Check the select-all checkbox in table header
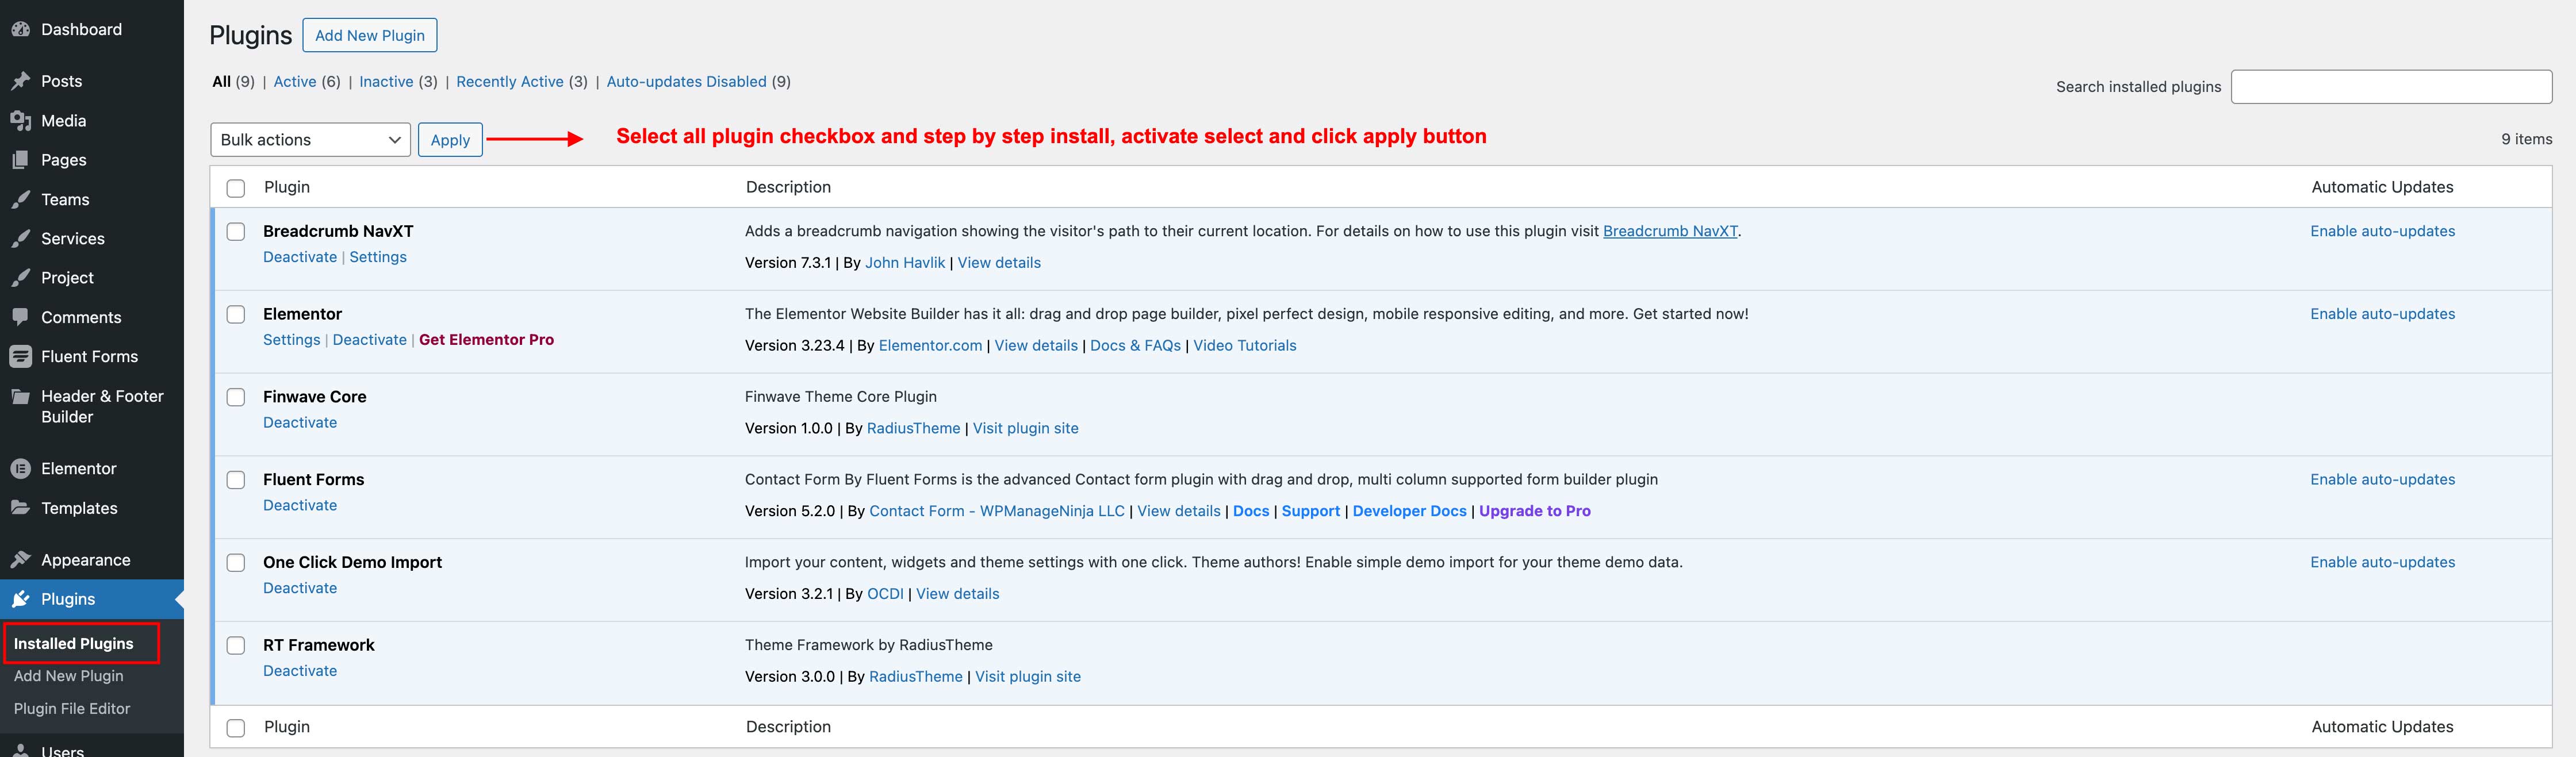The image size is (2576, 757). pos(236,188)
